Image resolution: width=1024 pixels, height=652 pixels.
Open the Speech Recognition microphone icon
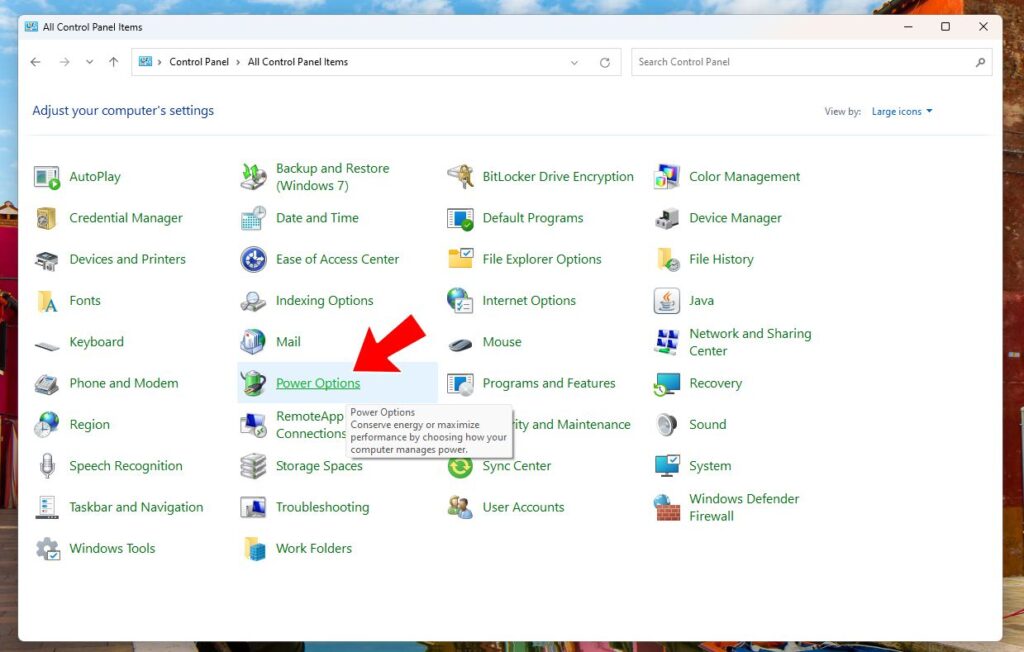47,466
